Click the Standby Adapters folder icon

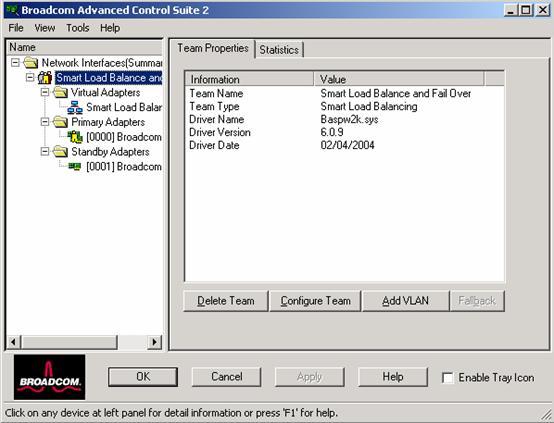(x=60, y=152)
